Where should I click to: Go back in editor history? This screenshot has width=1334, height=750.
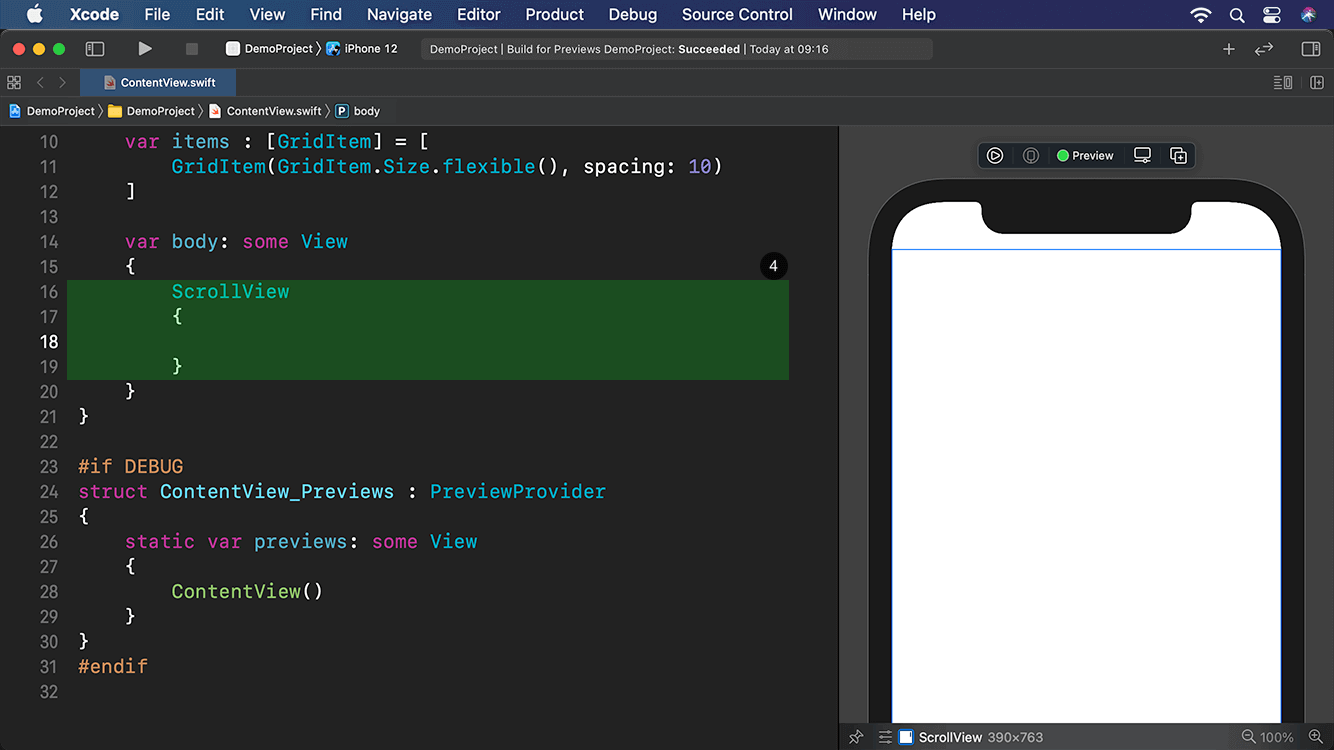tap(40, 83)
